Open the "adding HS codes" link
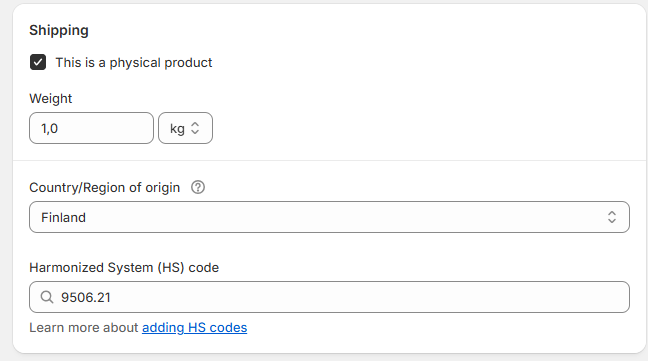This screenshot has width=648, height=361. [195, 328]
